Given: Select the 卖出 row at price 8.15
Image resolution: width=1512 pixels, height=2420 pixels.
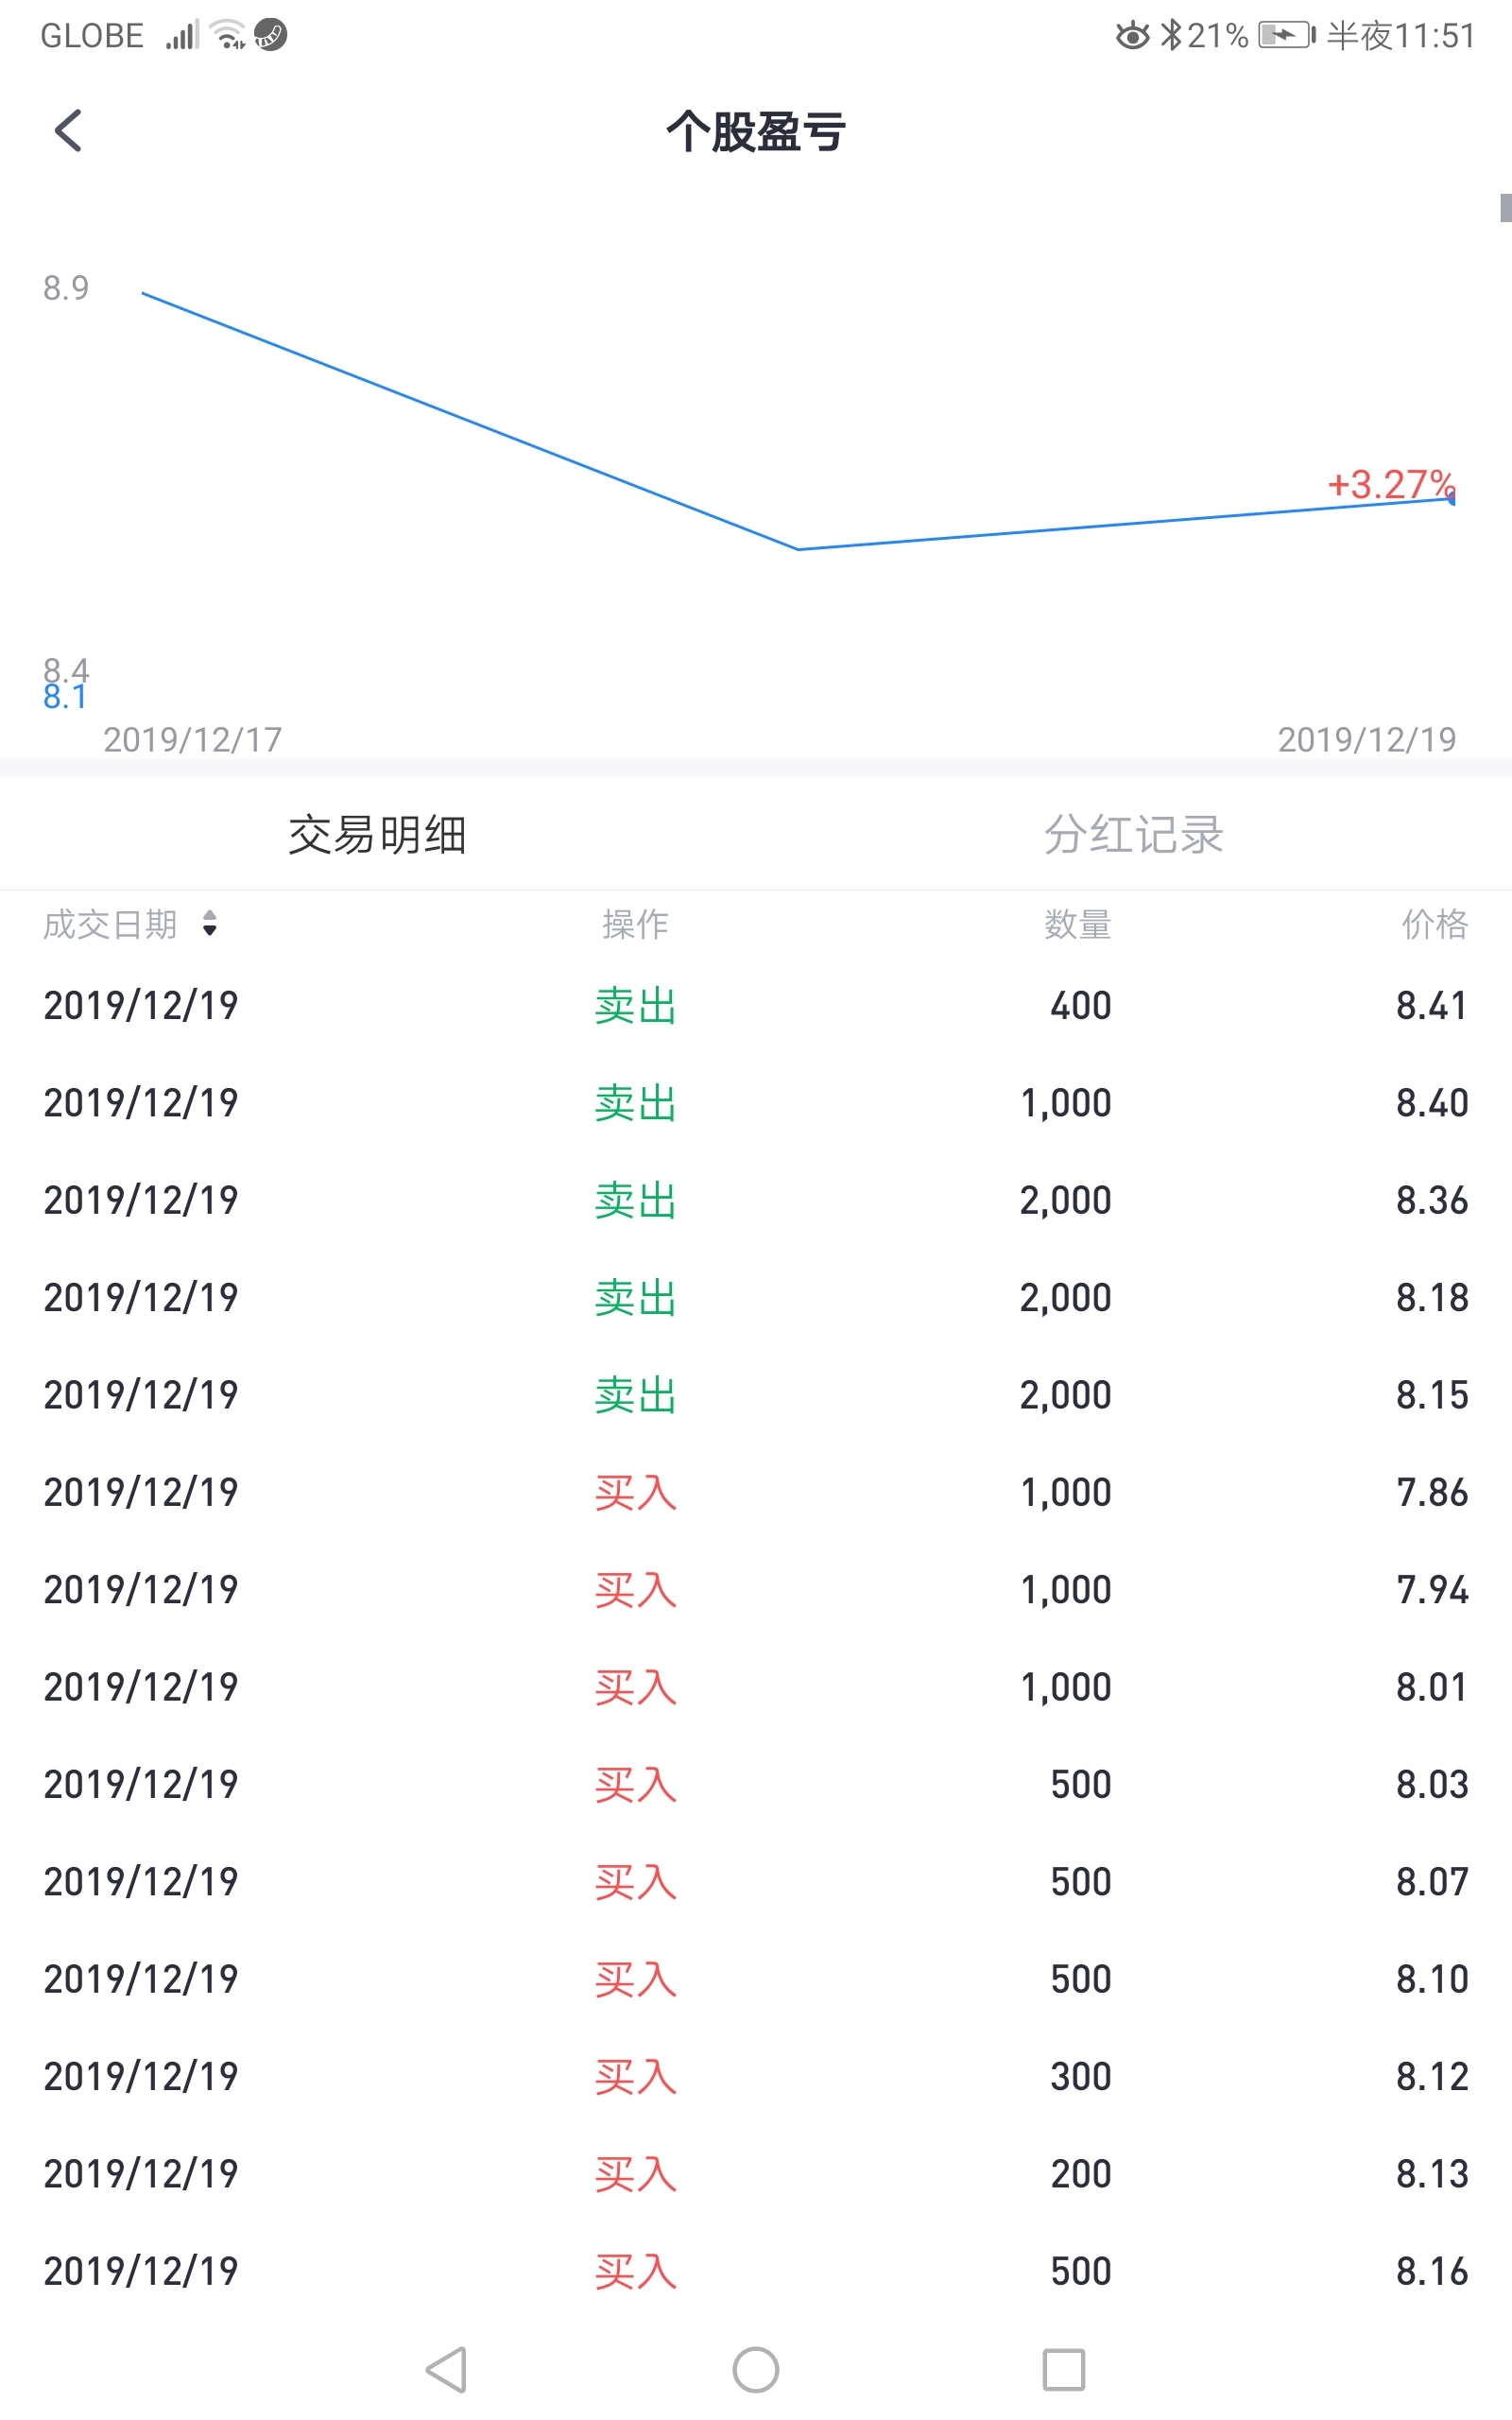Looking at the screenshot, I should [756, 1395].
